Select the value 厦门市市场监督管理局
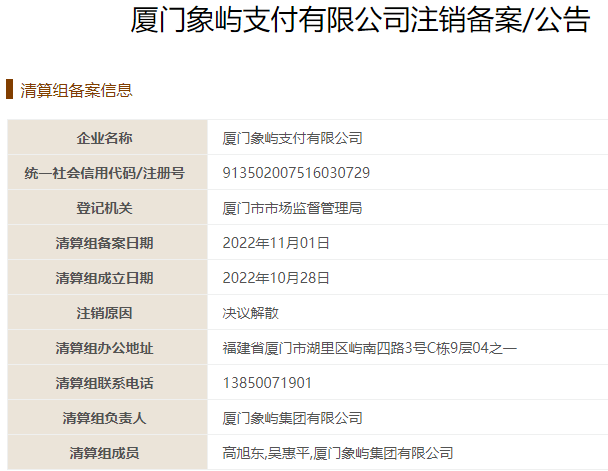 click(292, 208)
